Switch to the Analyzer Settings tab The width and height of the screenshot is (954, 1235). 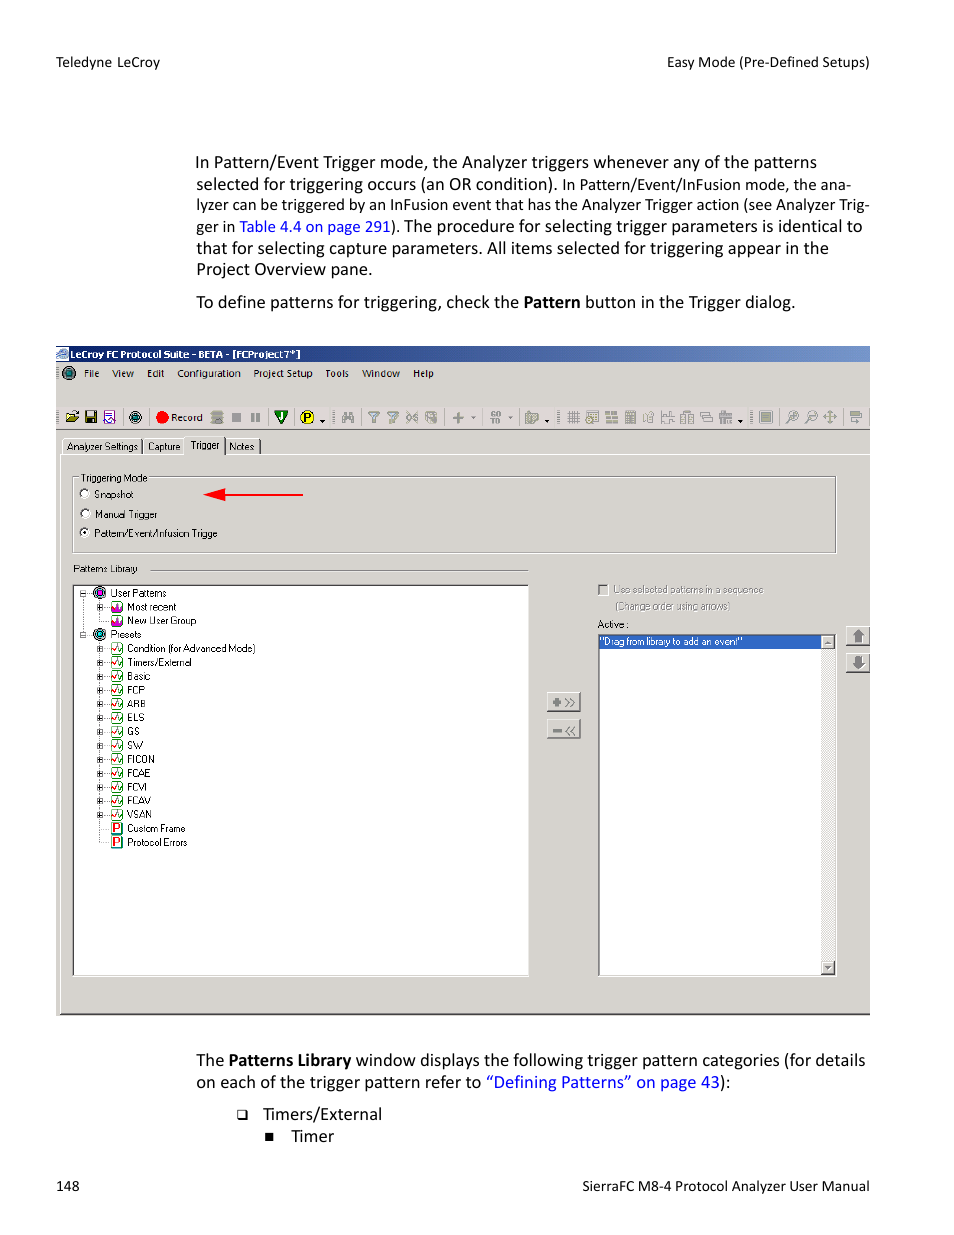click(102, 447)
